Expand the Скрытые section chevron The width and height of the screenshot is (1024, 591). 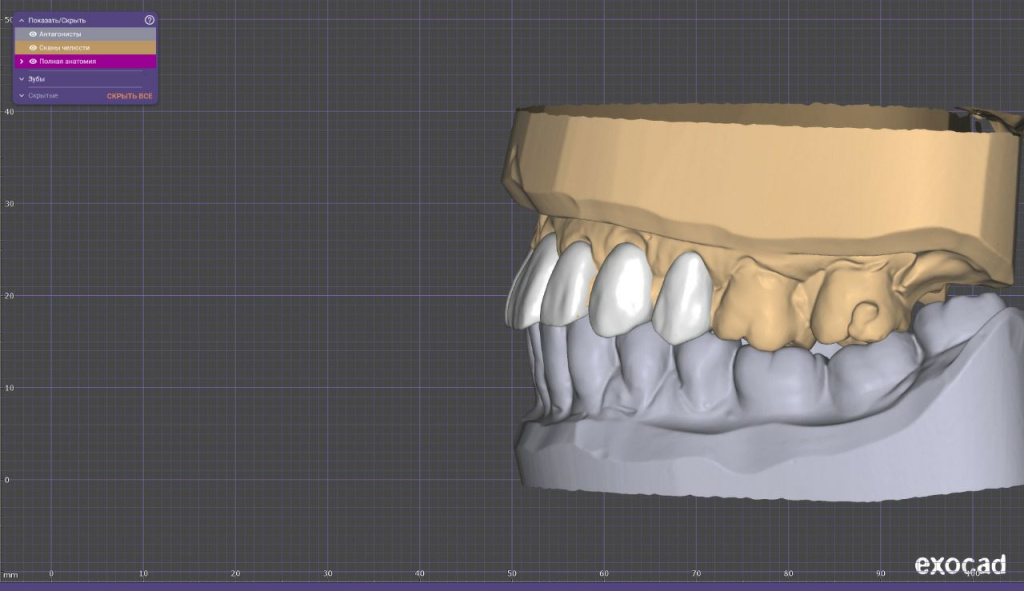tap(21, 95)
